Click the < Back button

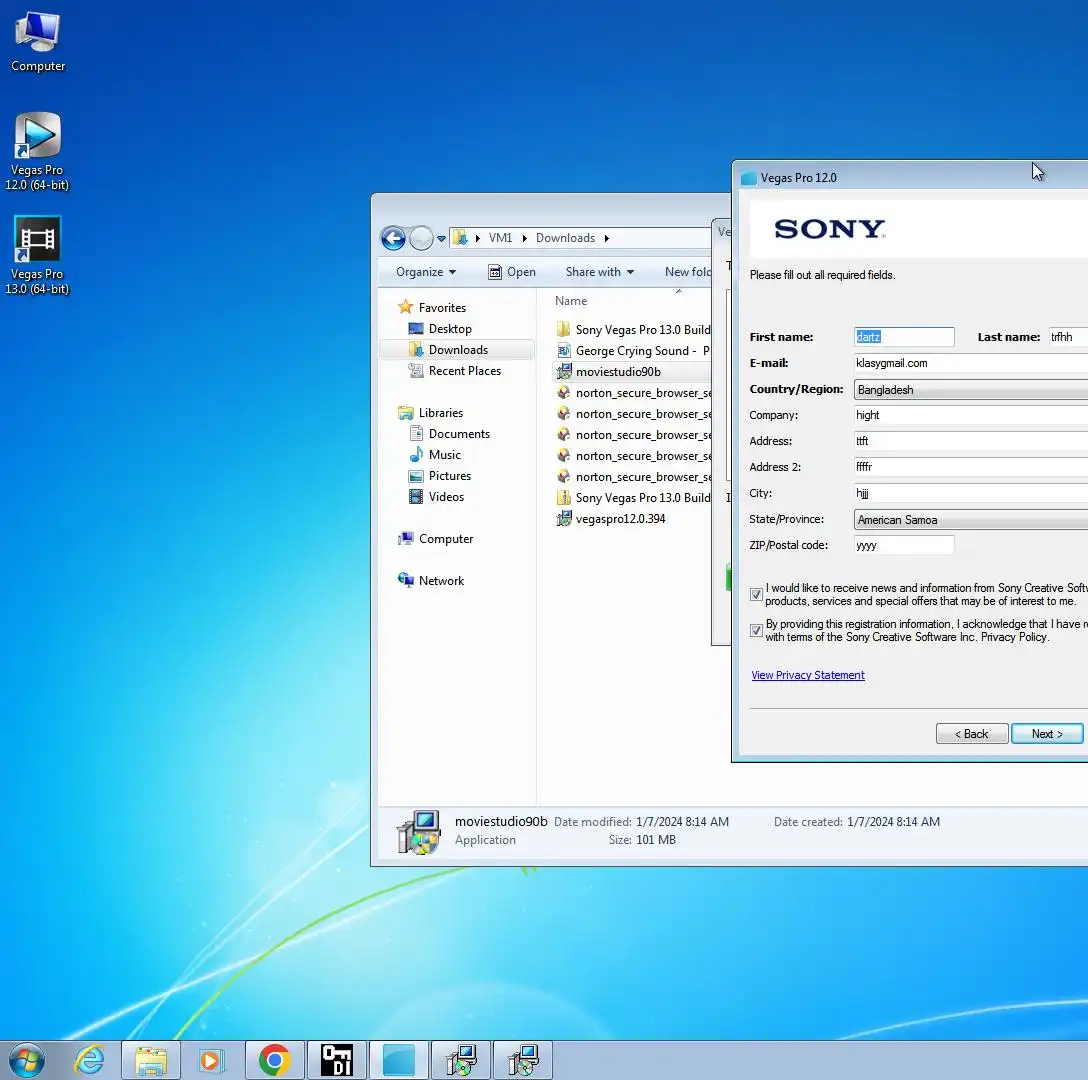[971, 734]
